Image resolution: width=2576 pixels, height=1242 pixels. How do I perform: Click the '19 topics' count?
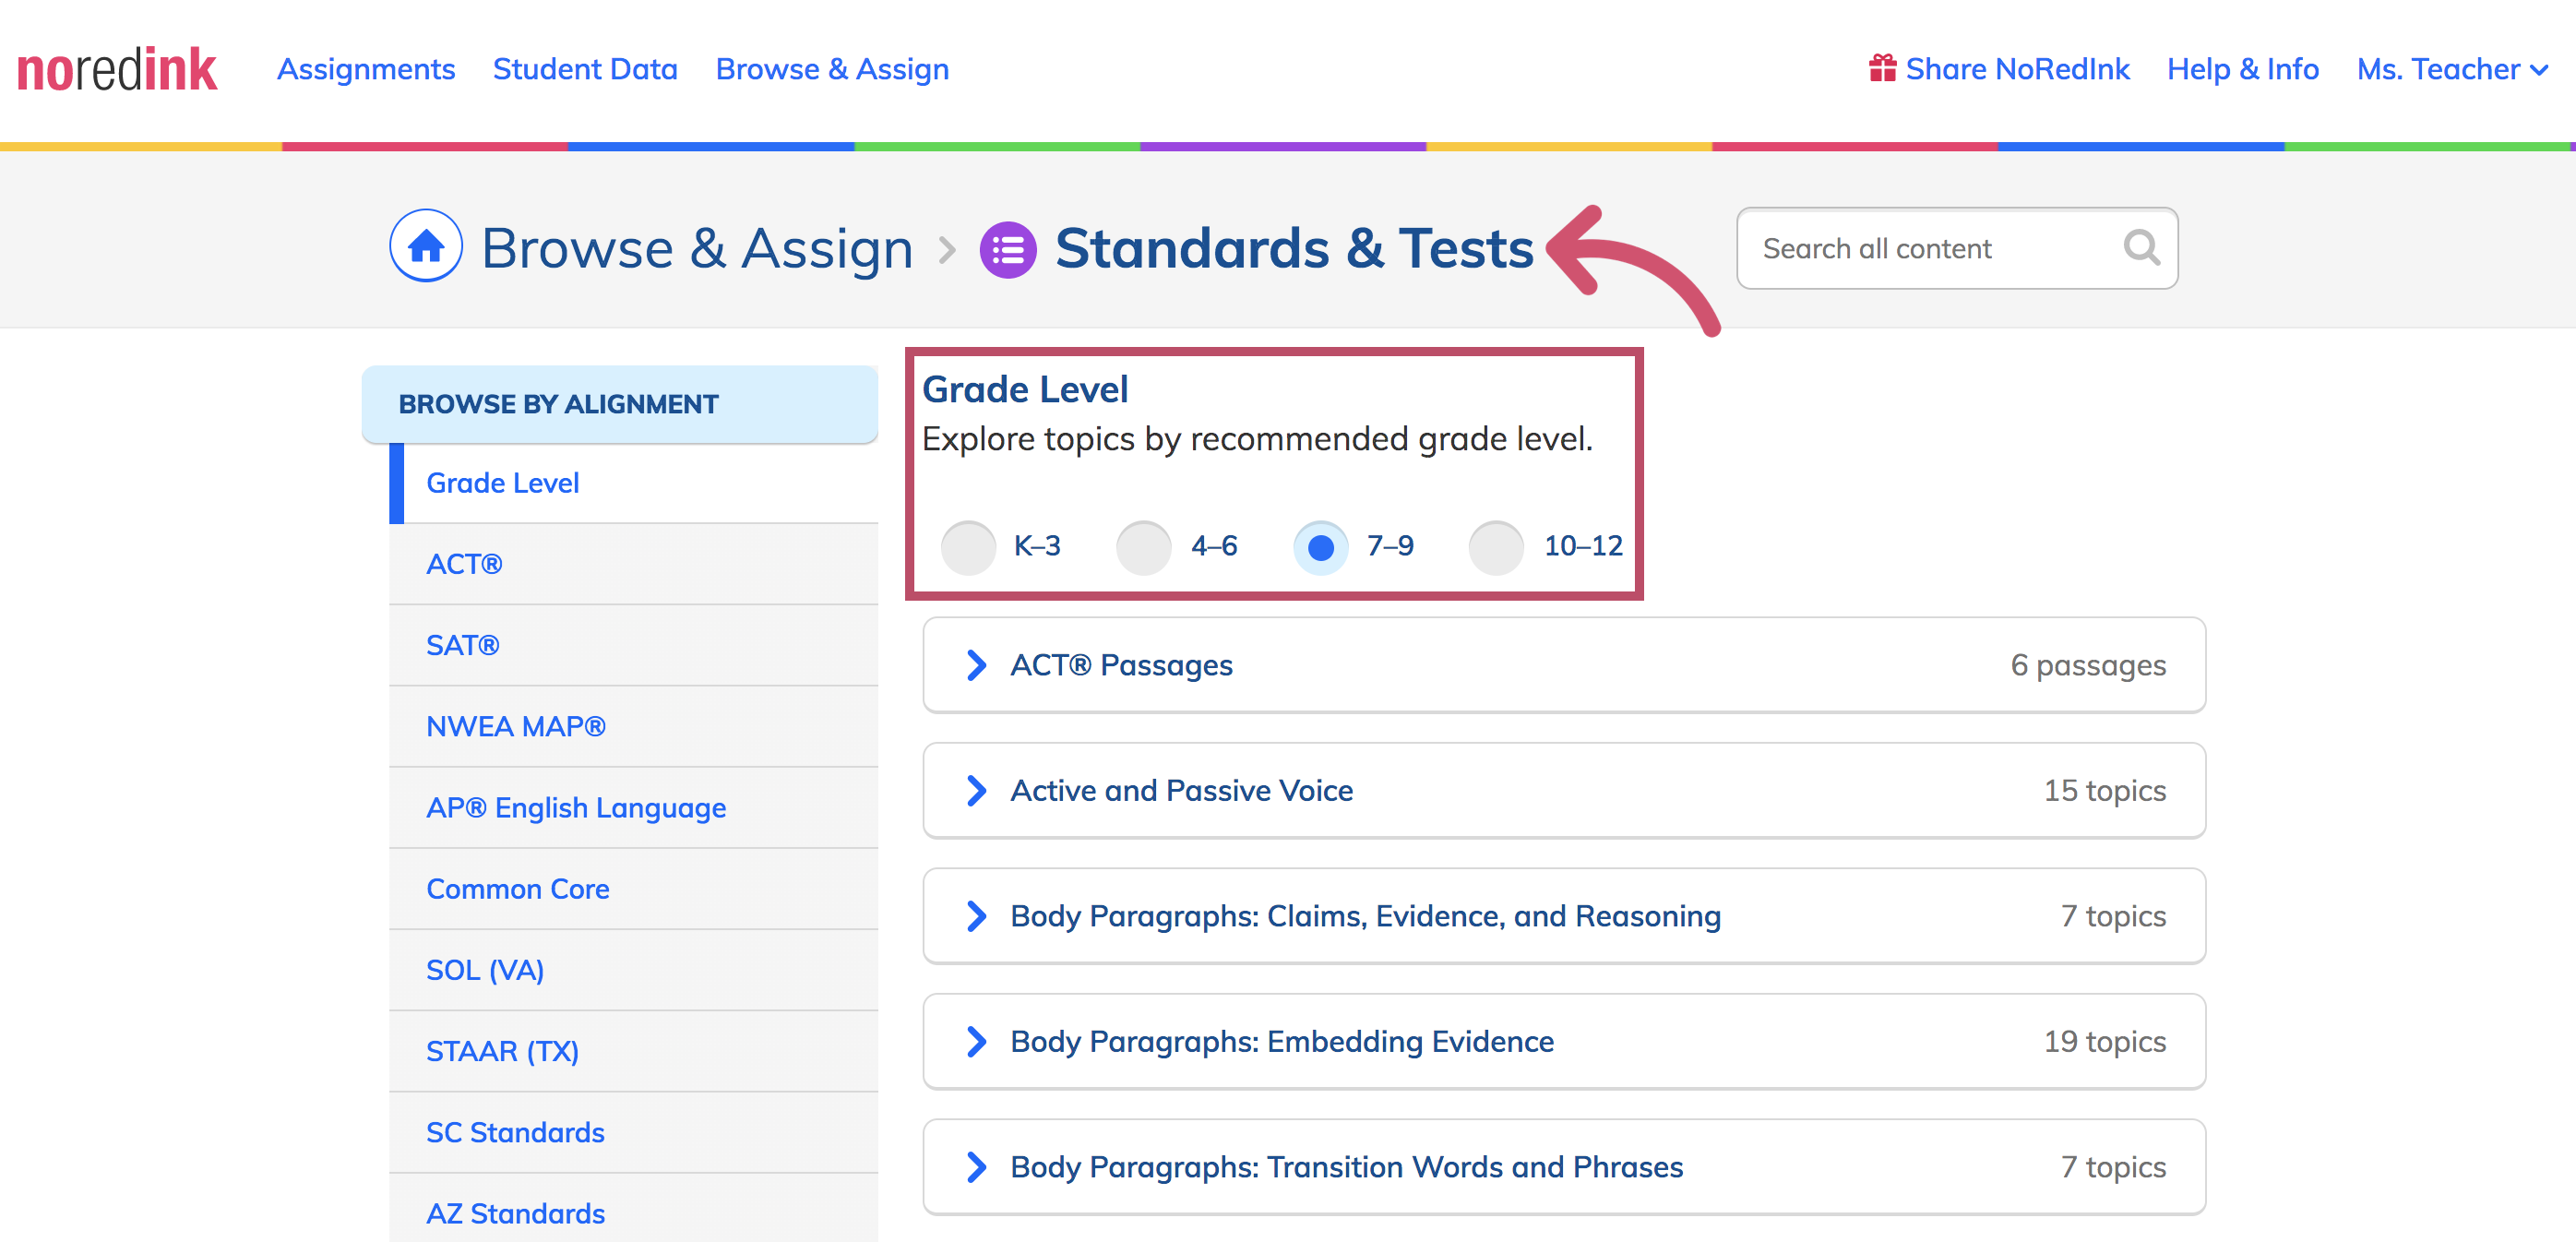coord(2104,1041)
